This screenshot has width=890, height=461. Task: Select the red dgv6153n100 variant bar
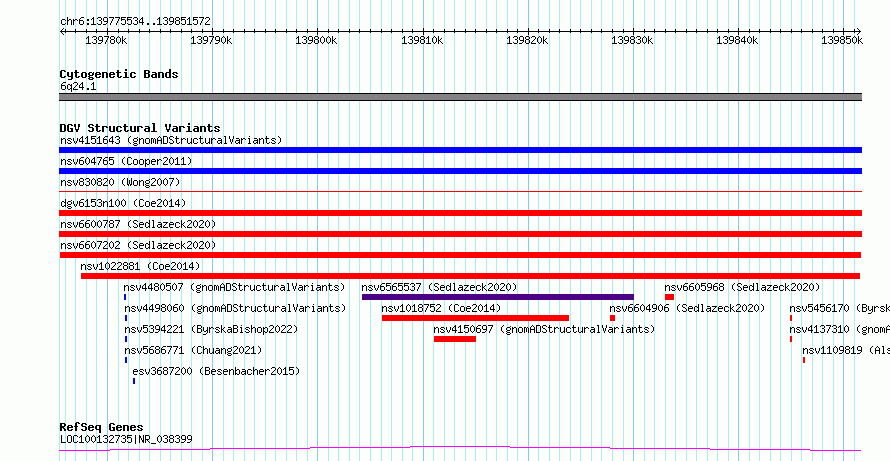coord(460,213)
